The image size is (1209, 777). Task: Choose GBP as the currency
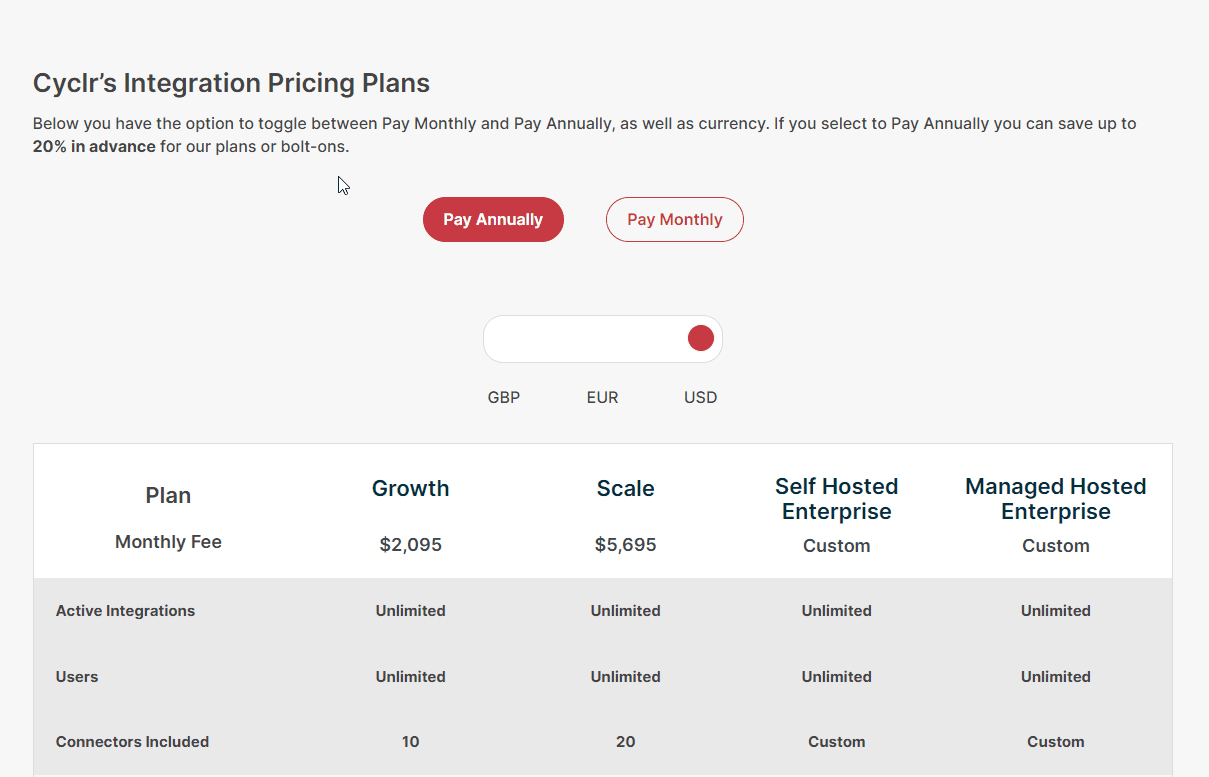tap(504, 397)
